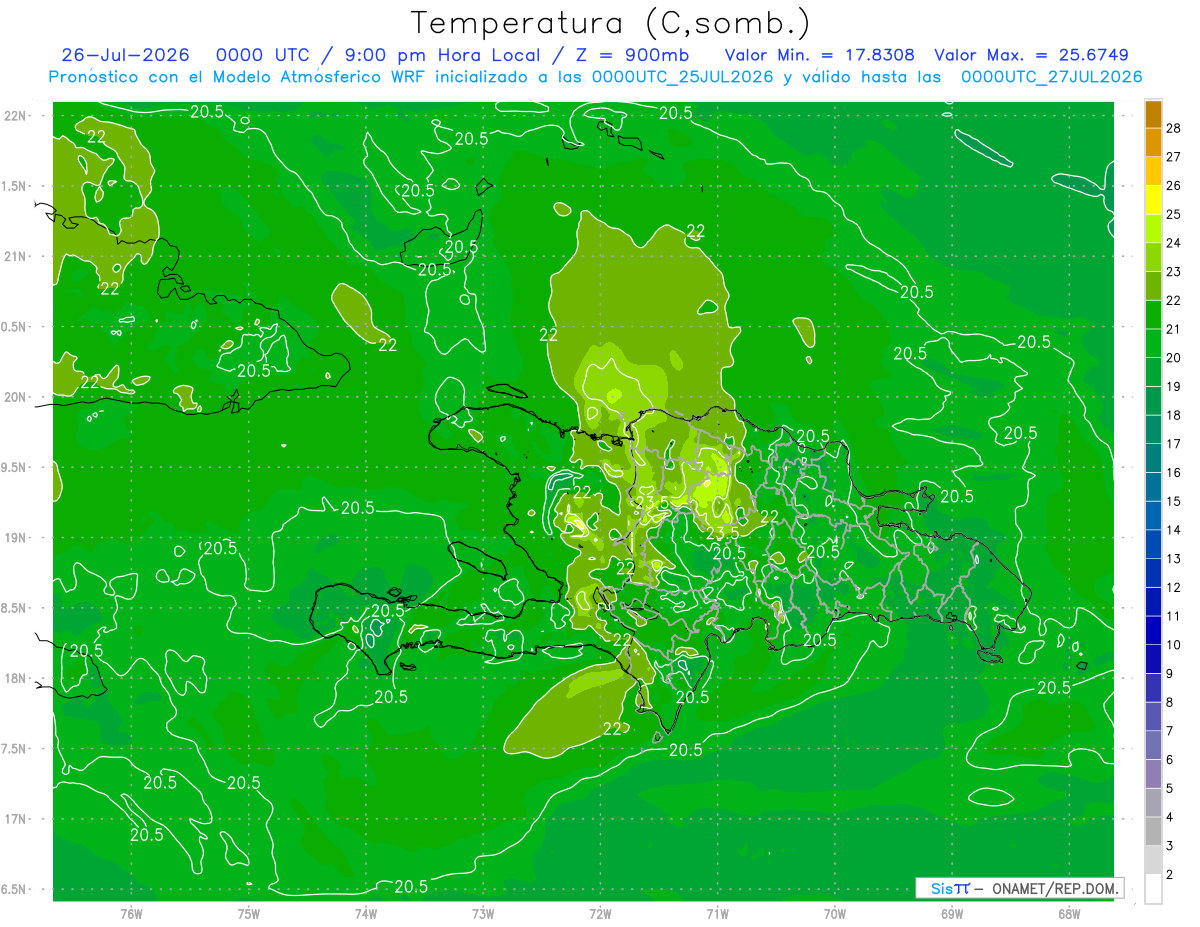This screenshot has height=927, width=1200.
Task: Click the "73W" longitude axis label
Action: [x=483, y=915]
